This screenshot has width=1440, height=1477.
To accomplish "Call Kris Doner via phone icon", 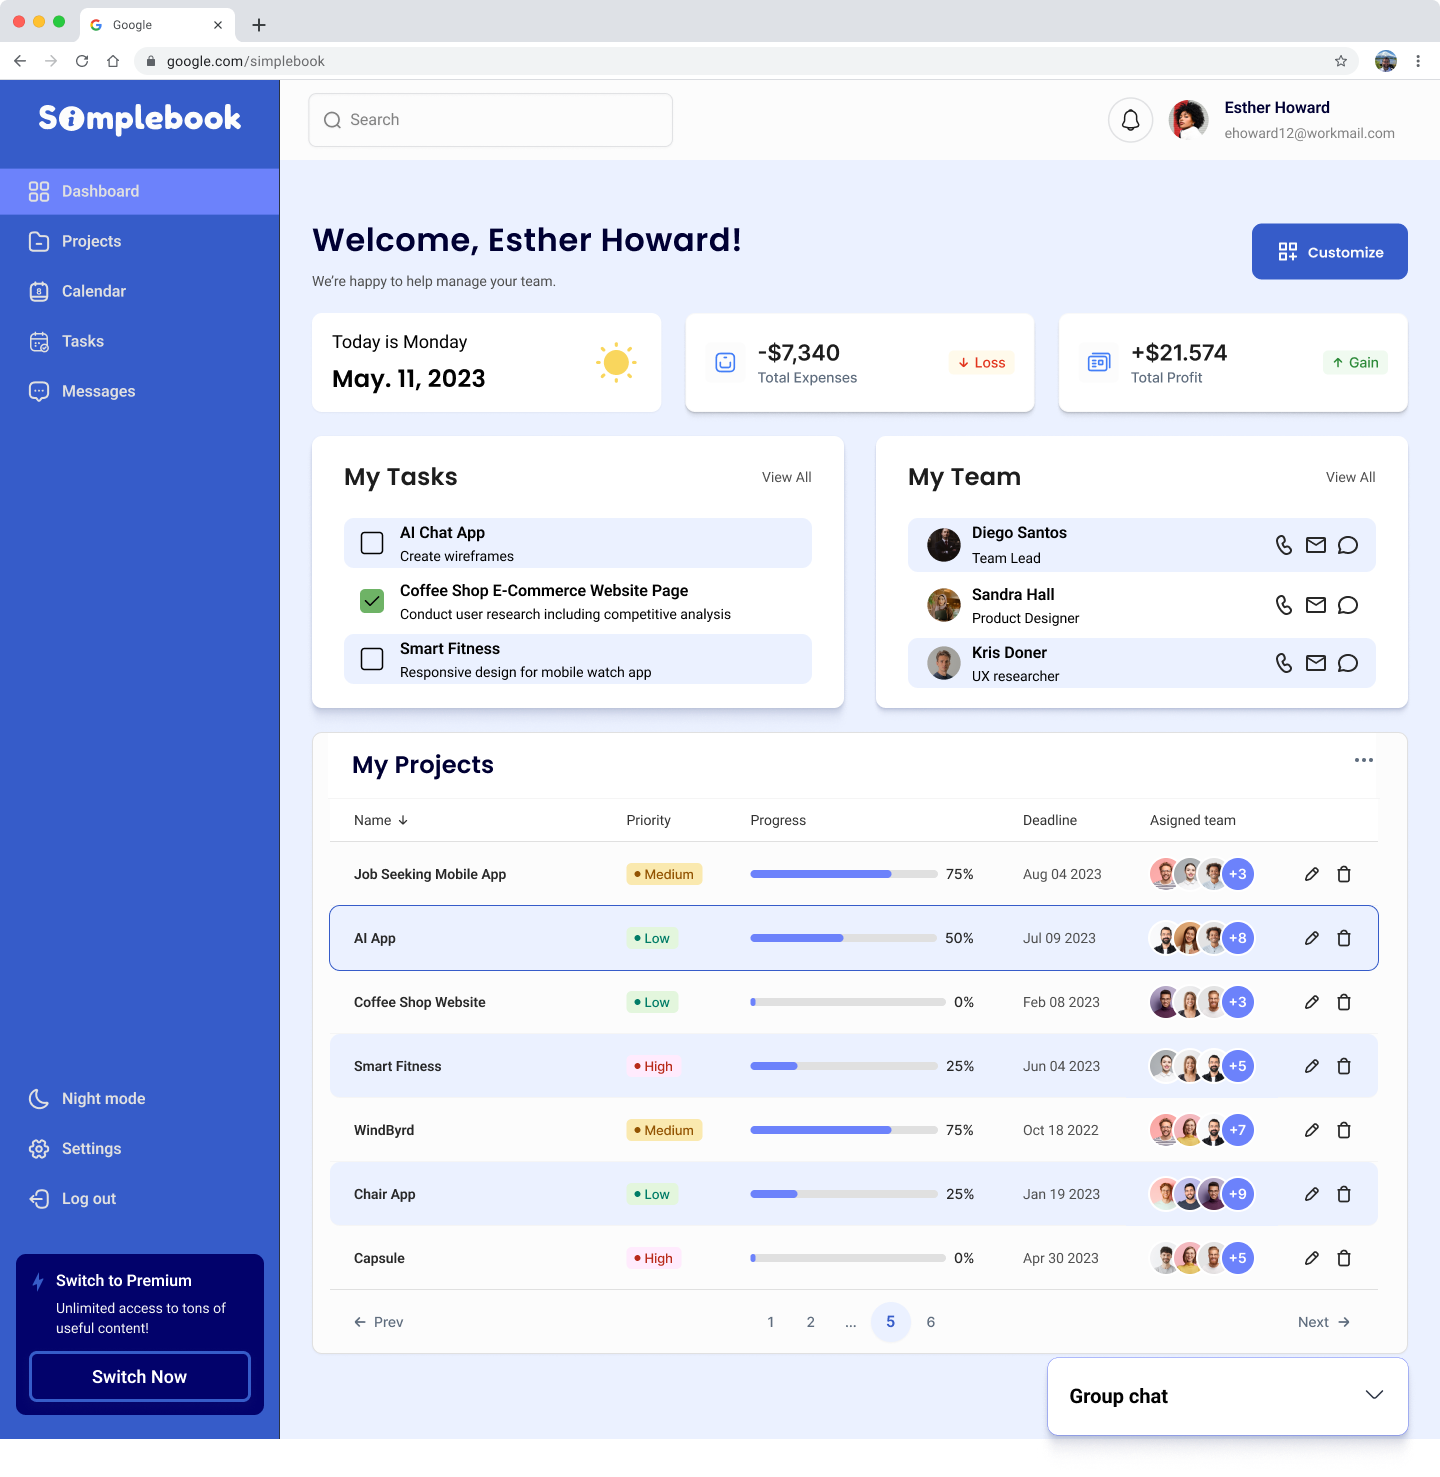I will click(1284, 663).
